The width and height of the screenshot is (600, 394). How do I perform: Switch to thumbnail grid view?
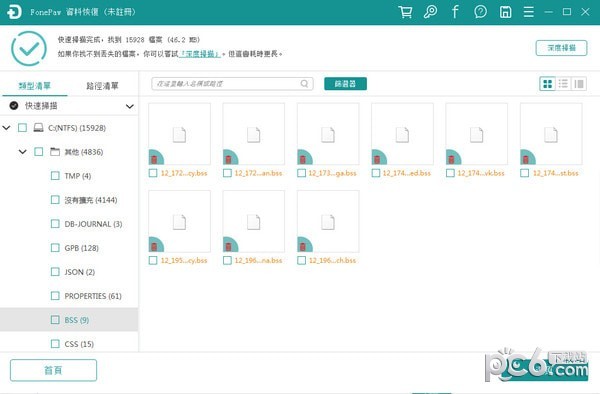coord(547,84)
